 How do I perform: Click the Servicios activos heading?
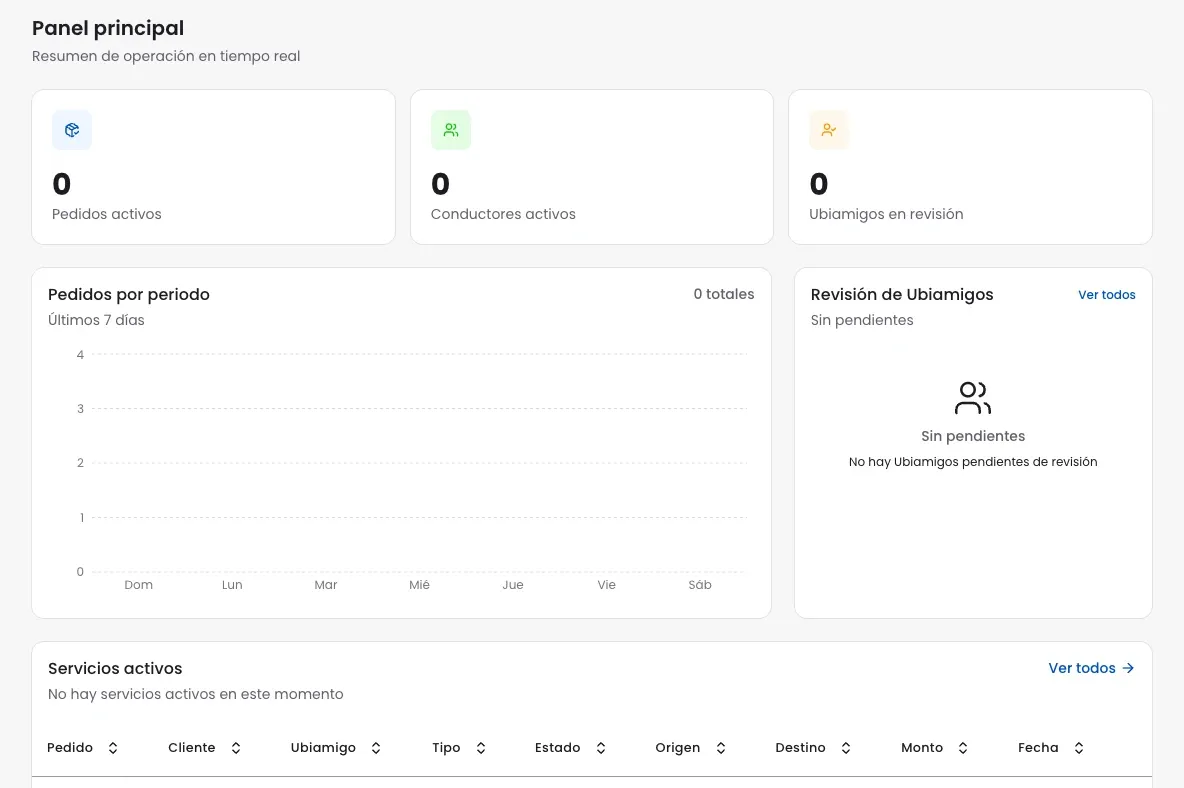(x=115, y=669)
